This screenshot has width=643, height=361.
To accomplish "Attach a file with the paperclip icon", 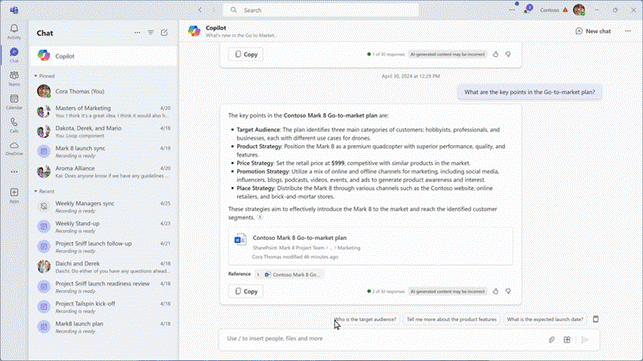I will (x=552, y=340).
